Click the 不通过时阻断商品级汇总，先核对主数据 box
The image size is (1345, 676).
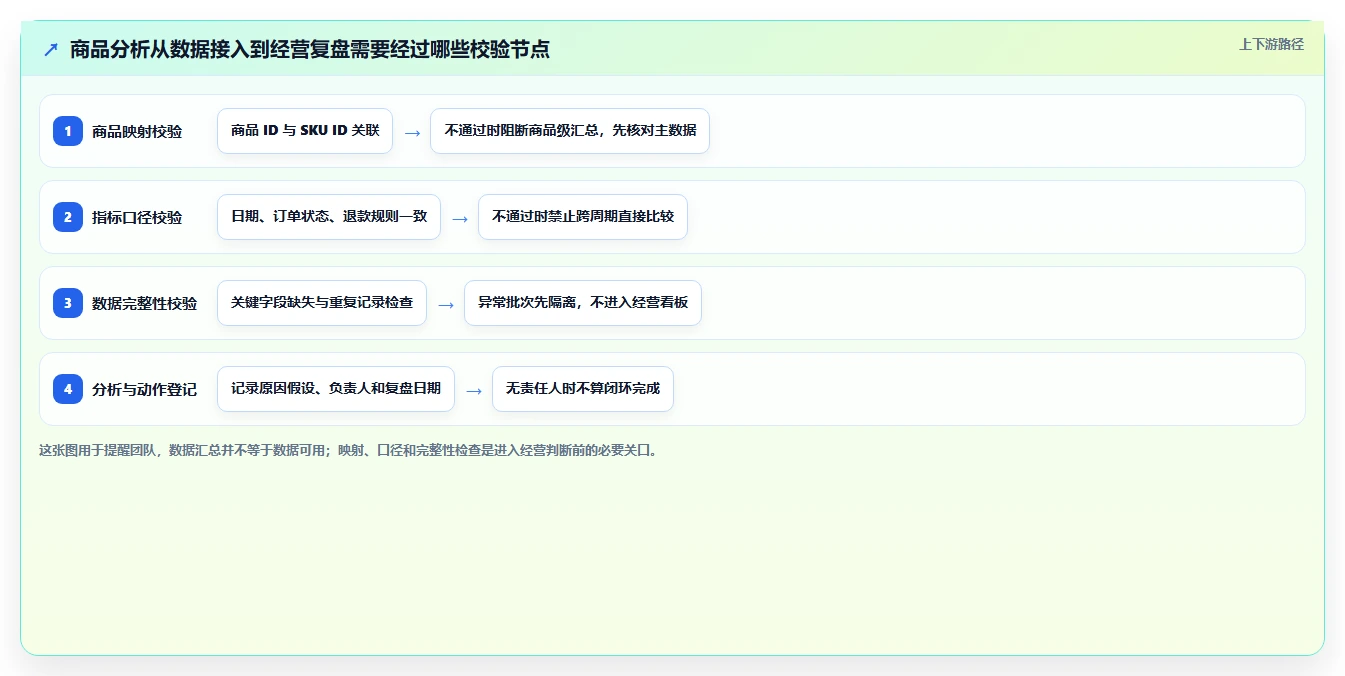click(x=570, y=131)
